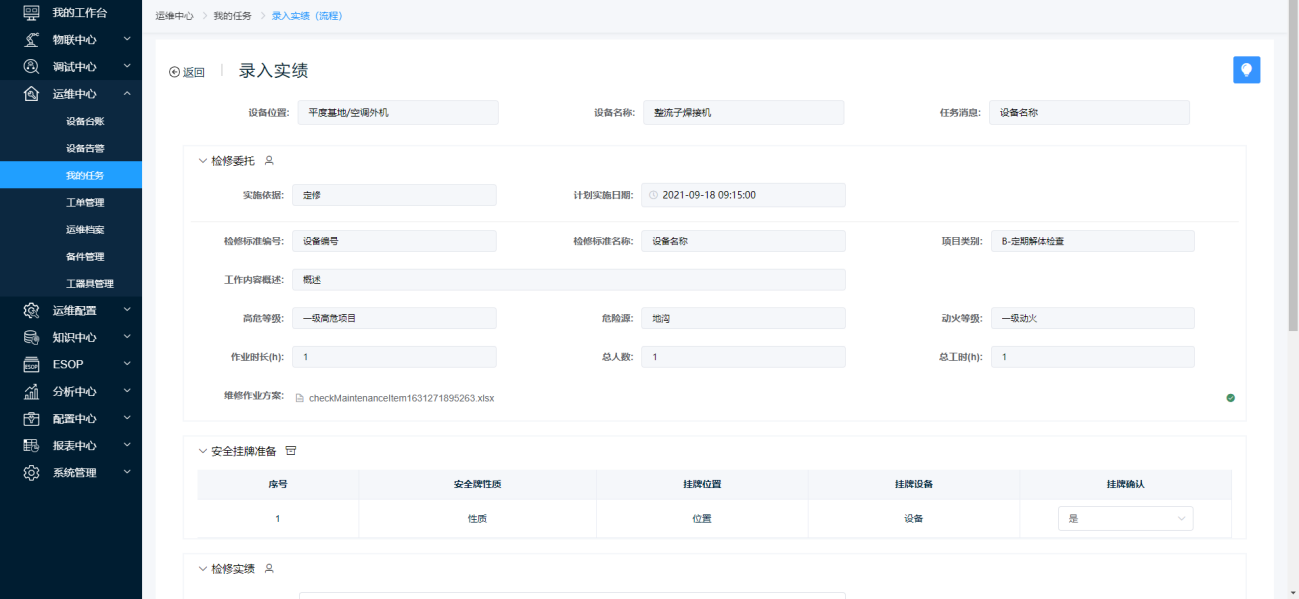1299x599 pixels.
Task: Go to 我的任务 in the breadcrumb
Action: 232,16
